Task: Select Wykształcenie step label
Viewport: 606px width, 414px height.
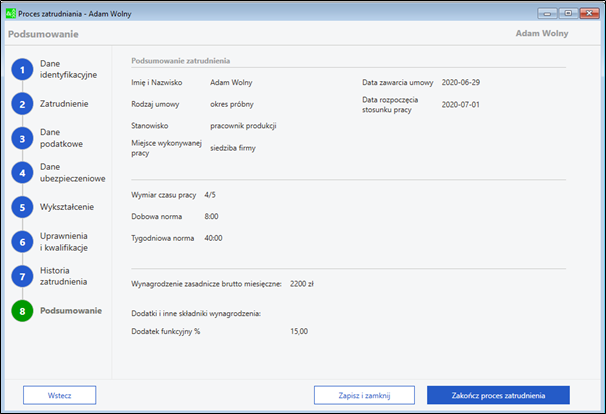Action: click(67, 207)
